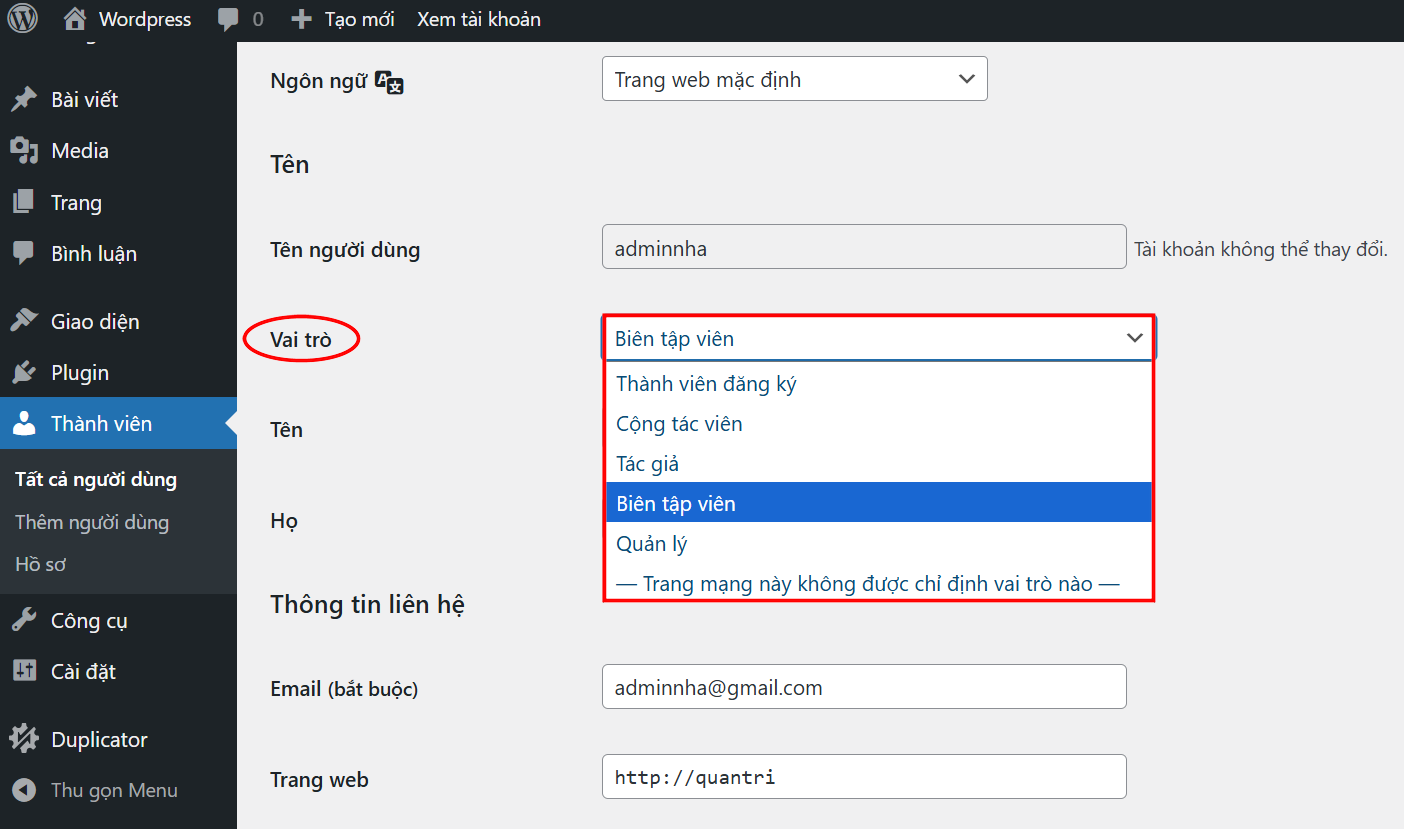Open the Ngôn ngữ language dropdown
The height and width of the screenshot is (829, 1404).
coord(794,78)
